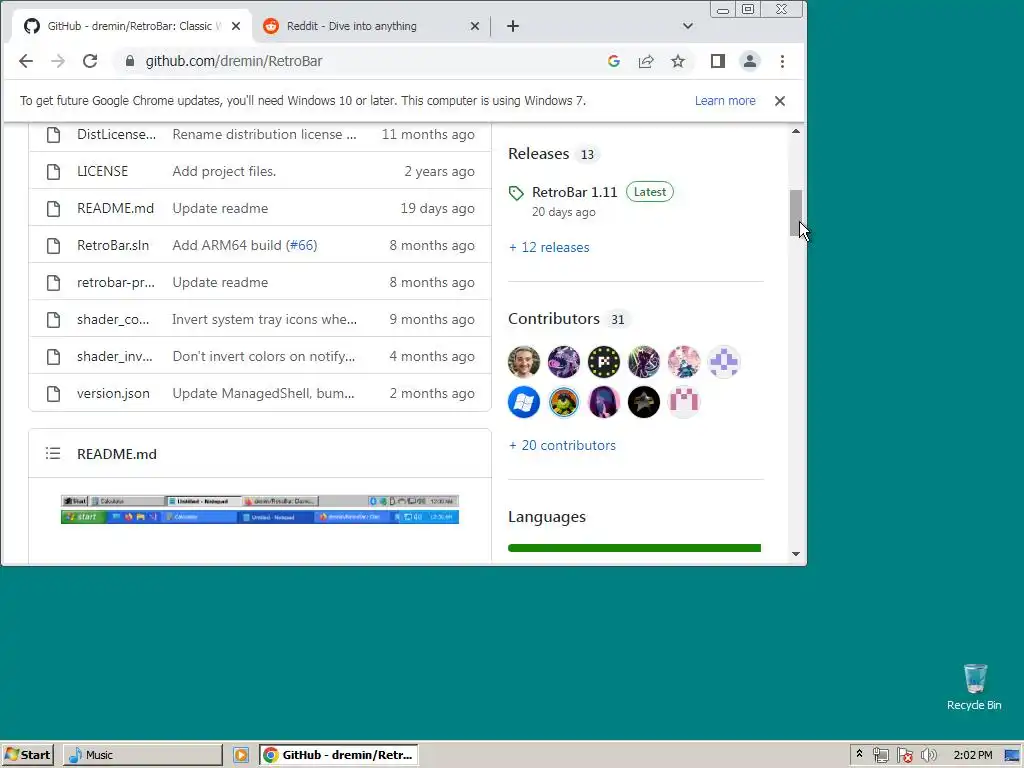
Task: Open tab search chevron
Action: (x=688, y=26)
